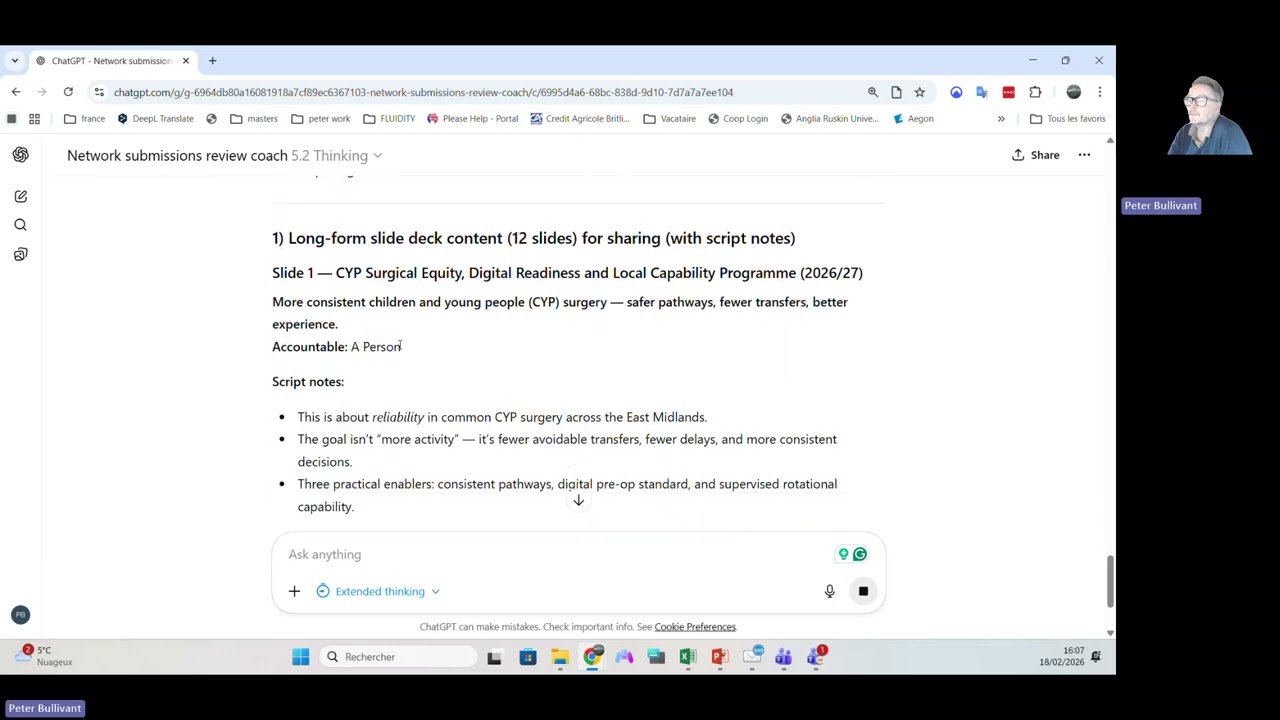Open Excel from the taskbar

click(x=688, y=657)
